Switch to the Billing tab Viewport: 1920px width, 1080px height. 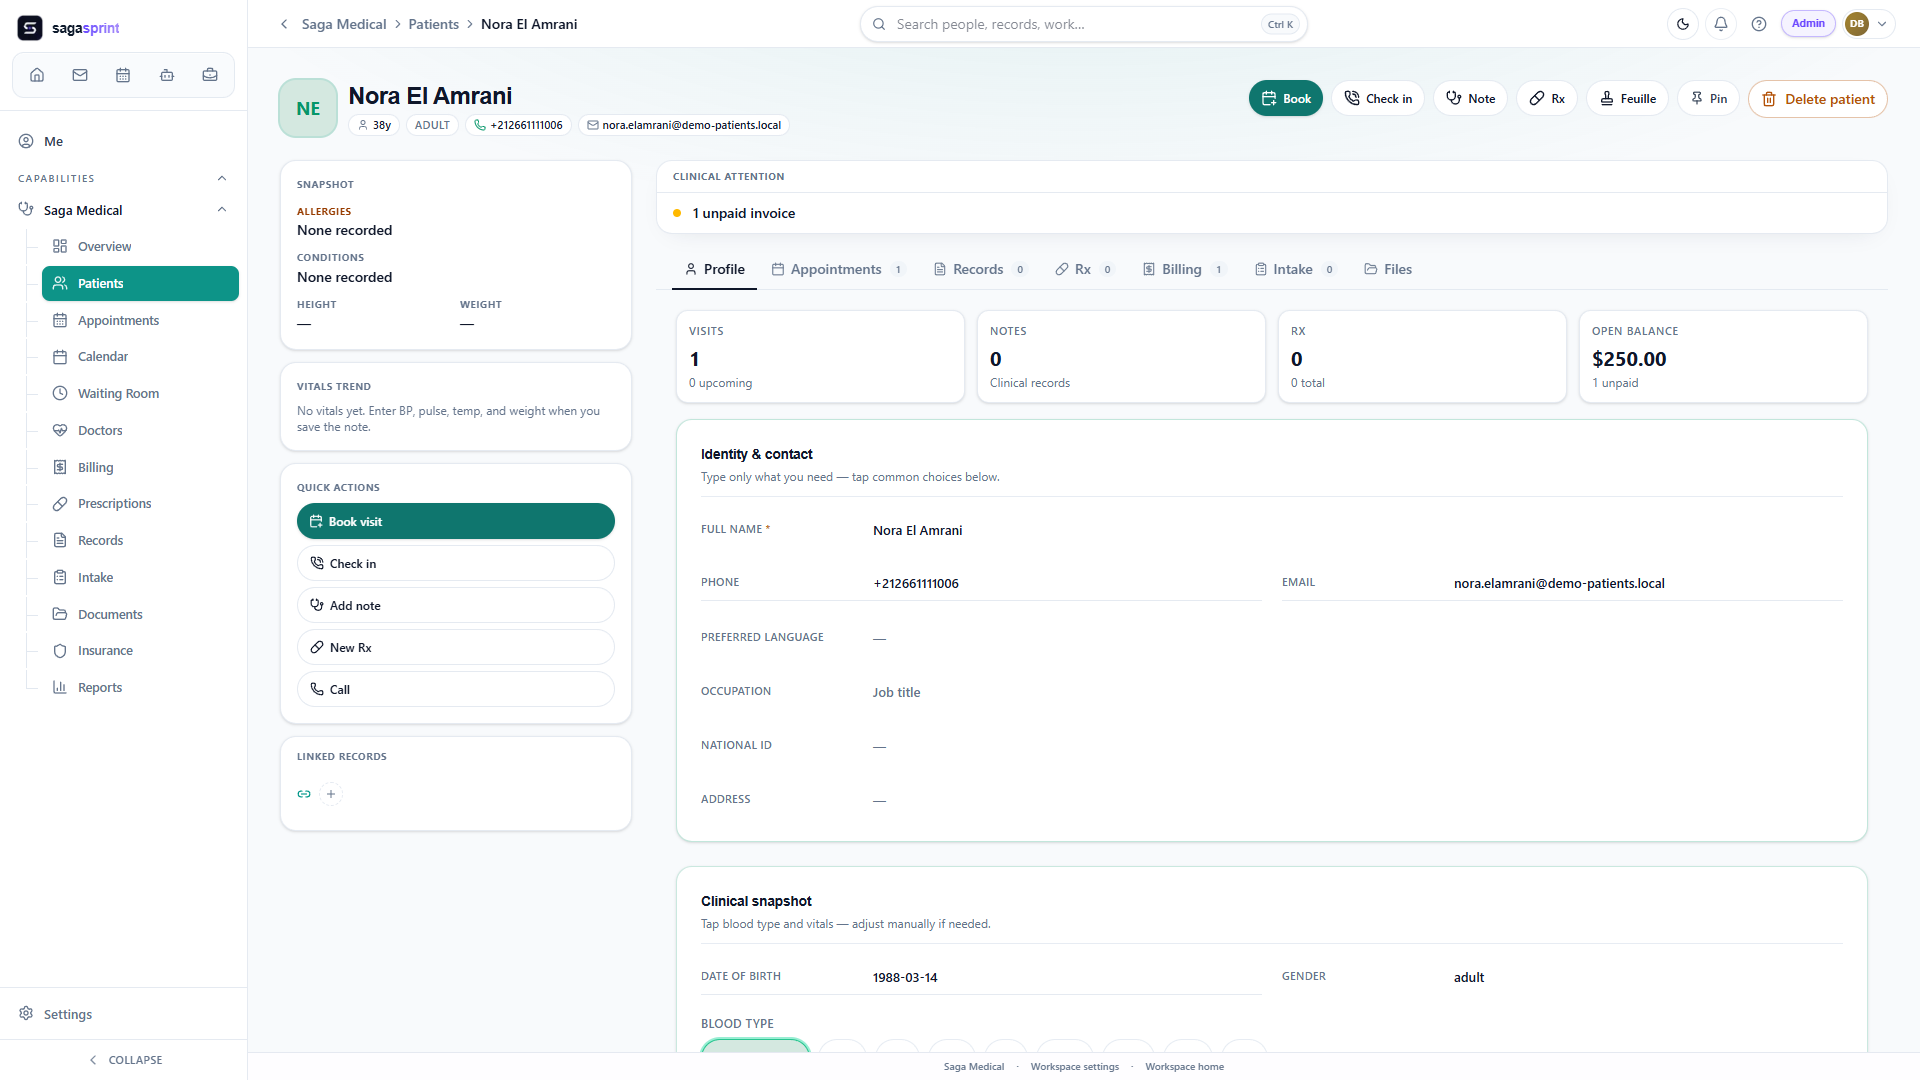[1183, 269]
